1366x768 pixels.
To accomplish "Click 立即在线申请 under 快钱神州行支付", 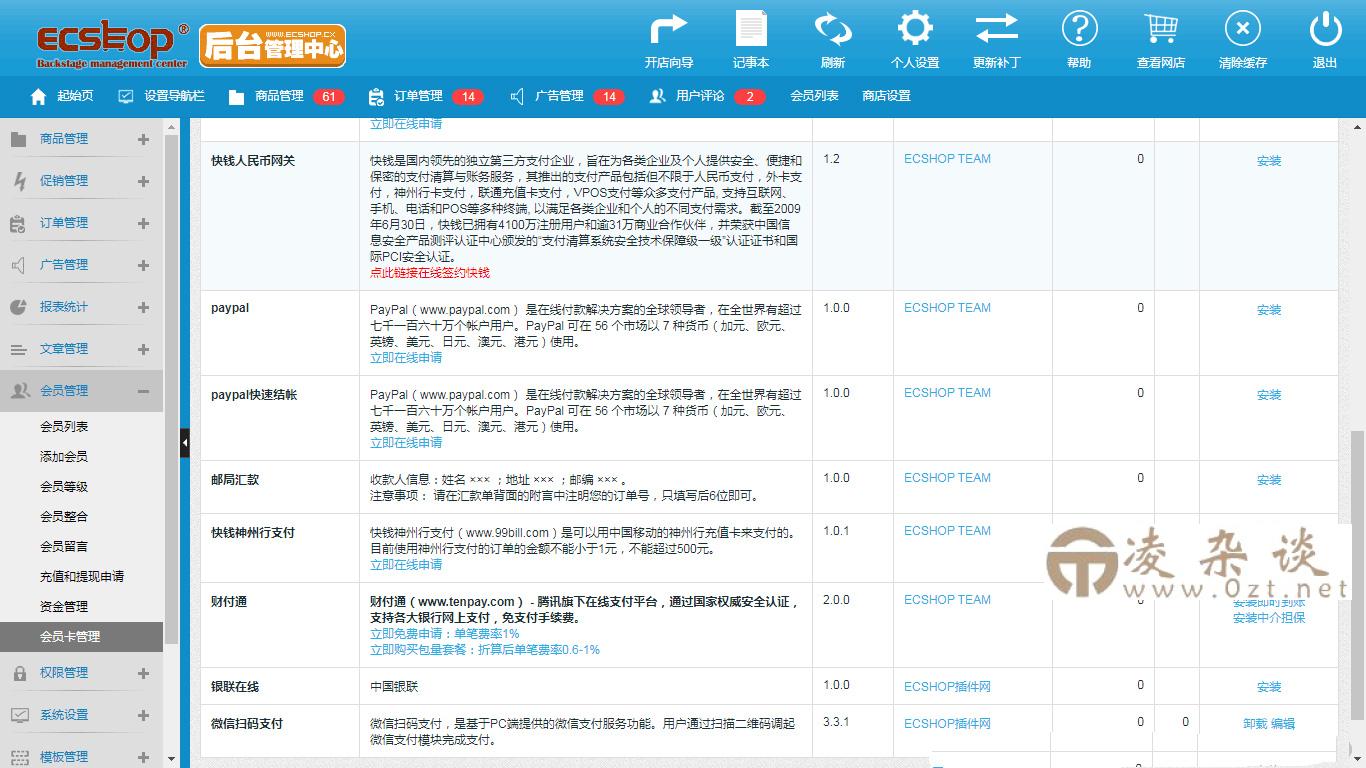I will tap(406, 565).
